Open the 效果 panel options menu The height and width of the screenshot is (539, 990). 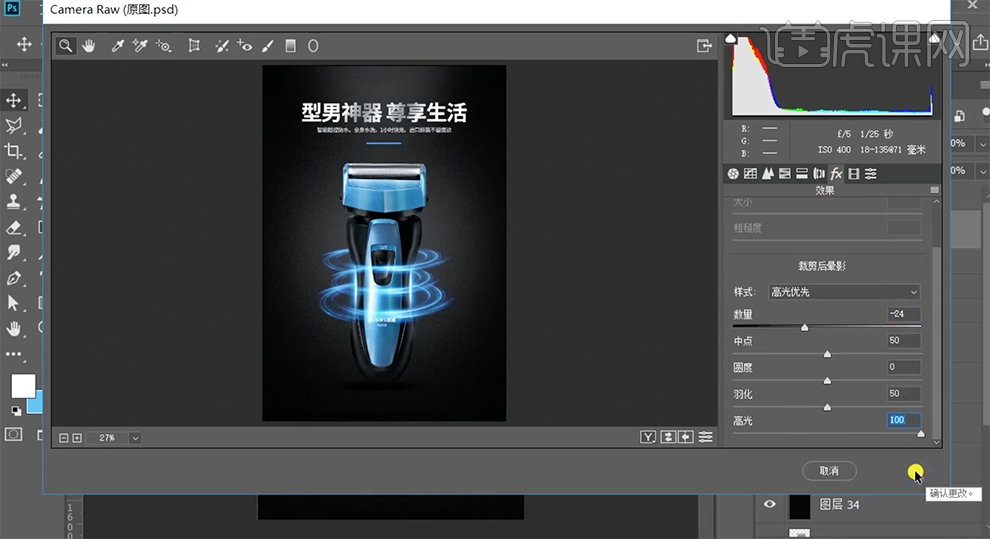tap(935, 190)
